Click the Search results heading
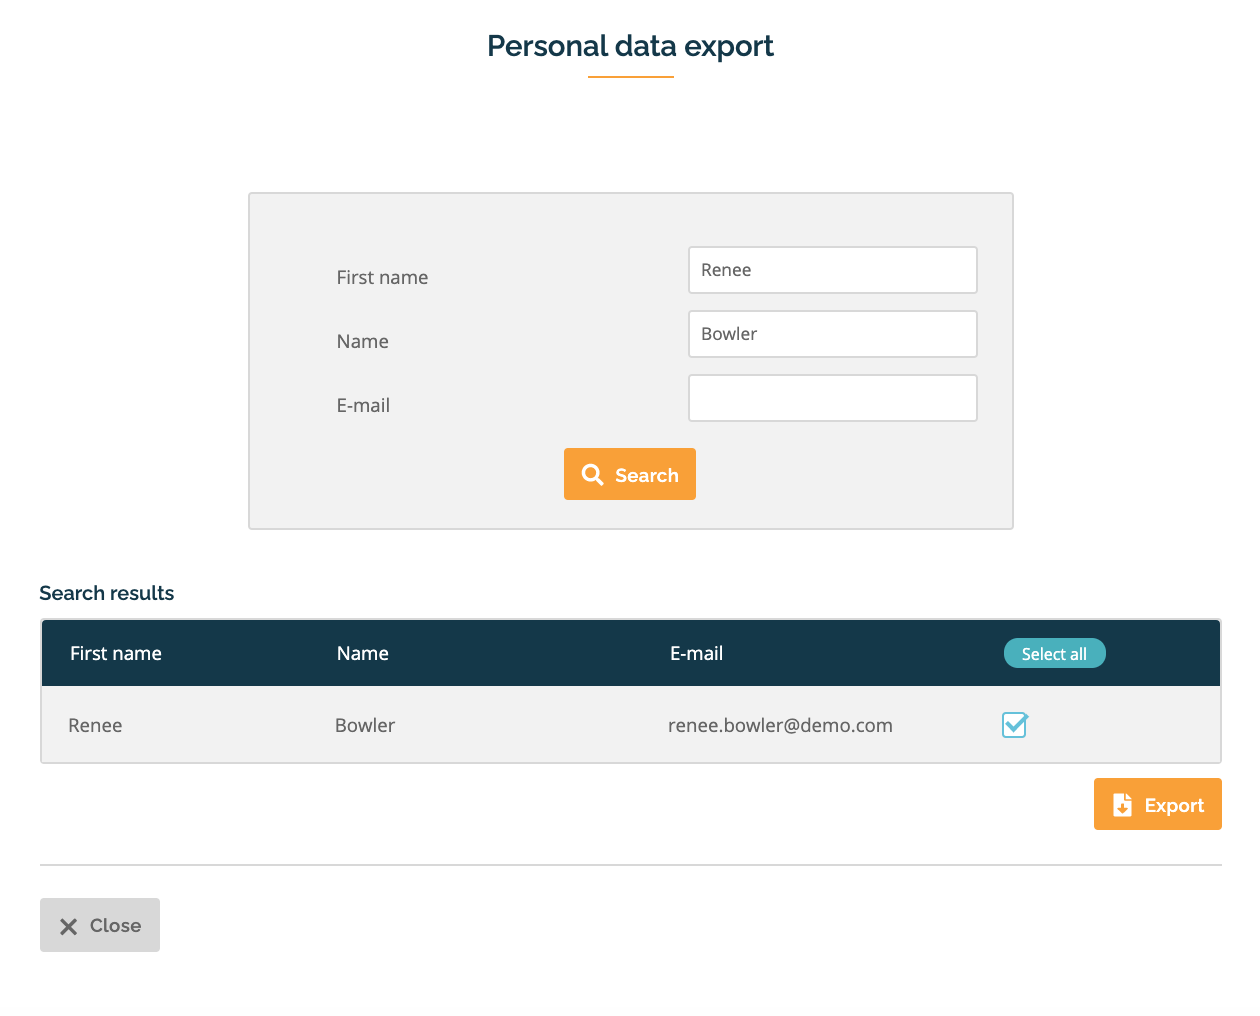This screenshot has width=1260, height=1016. (x=107, y=593)
